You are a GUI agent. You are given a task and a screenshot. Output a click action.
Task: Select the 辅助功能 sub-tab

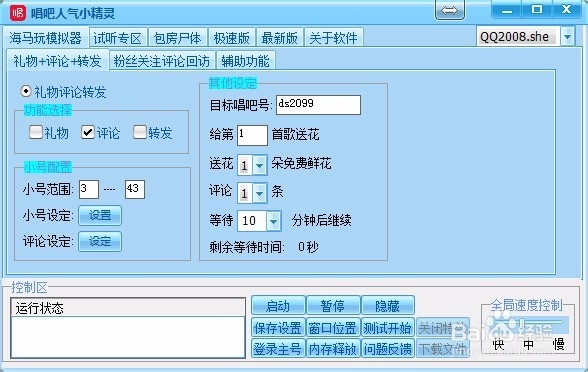[245, 61]
